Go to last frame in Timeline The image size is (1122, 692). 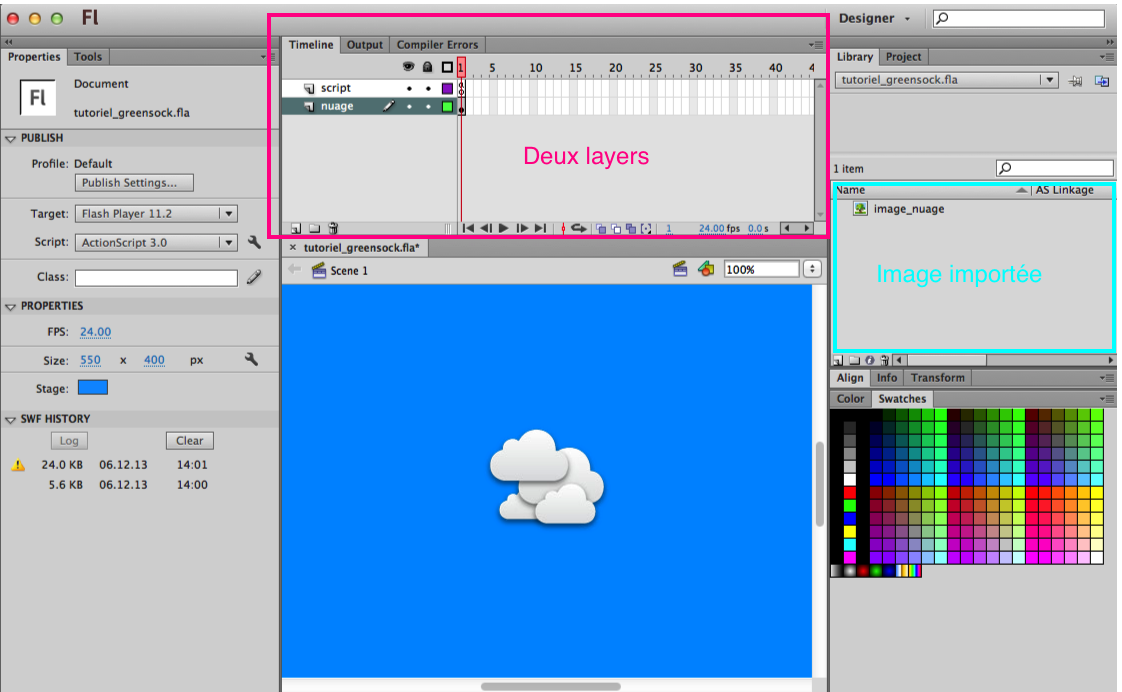click(540, 228)
